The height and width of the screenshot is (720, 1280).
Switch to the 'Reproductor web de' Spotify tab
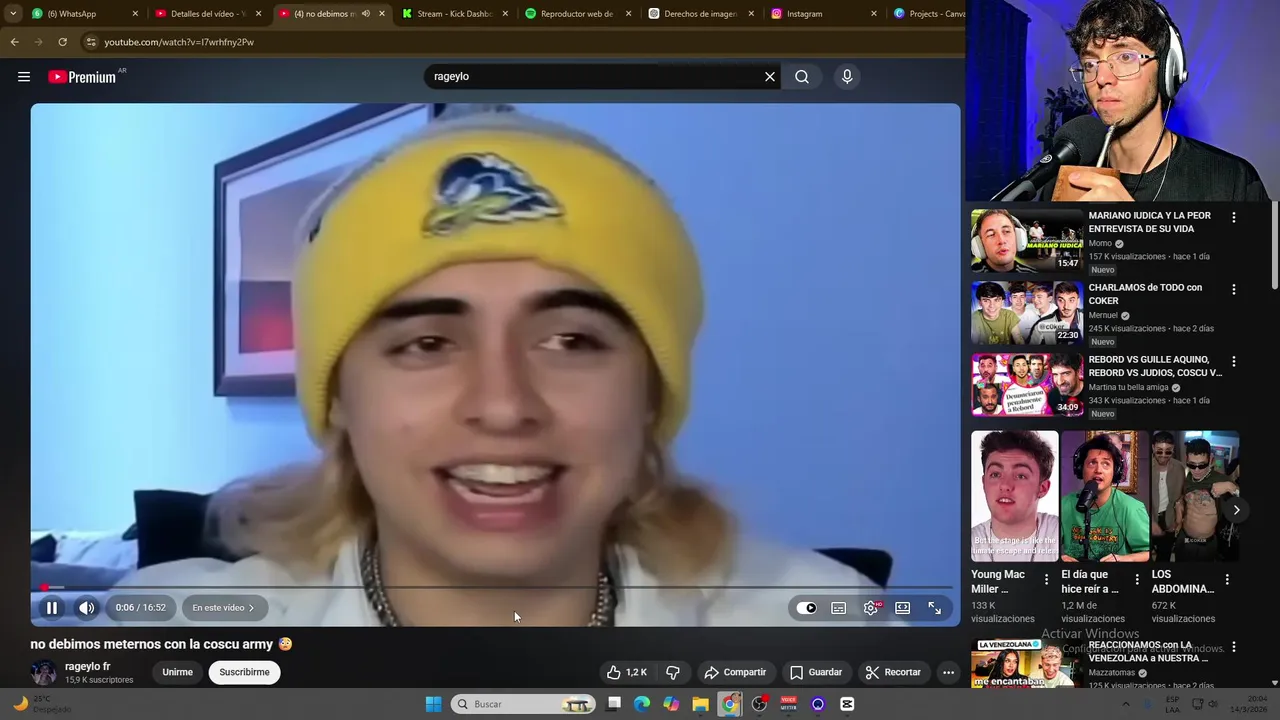pyautogui.click(x=577, y=14)
